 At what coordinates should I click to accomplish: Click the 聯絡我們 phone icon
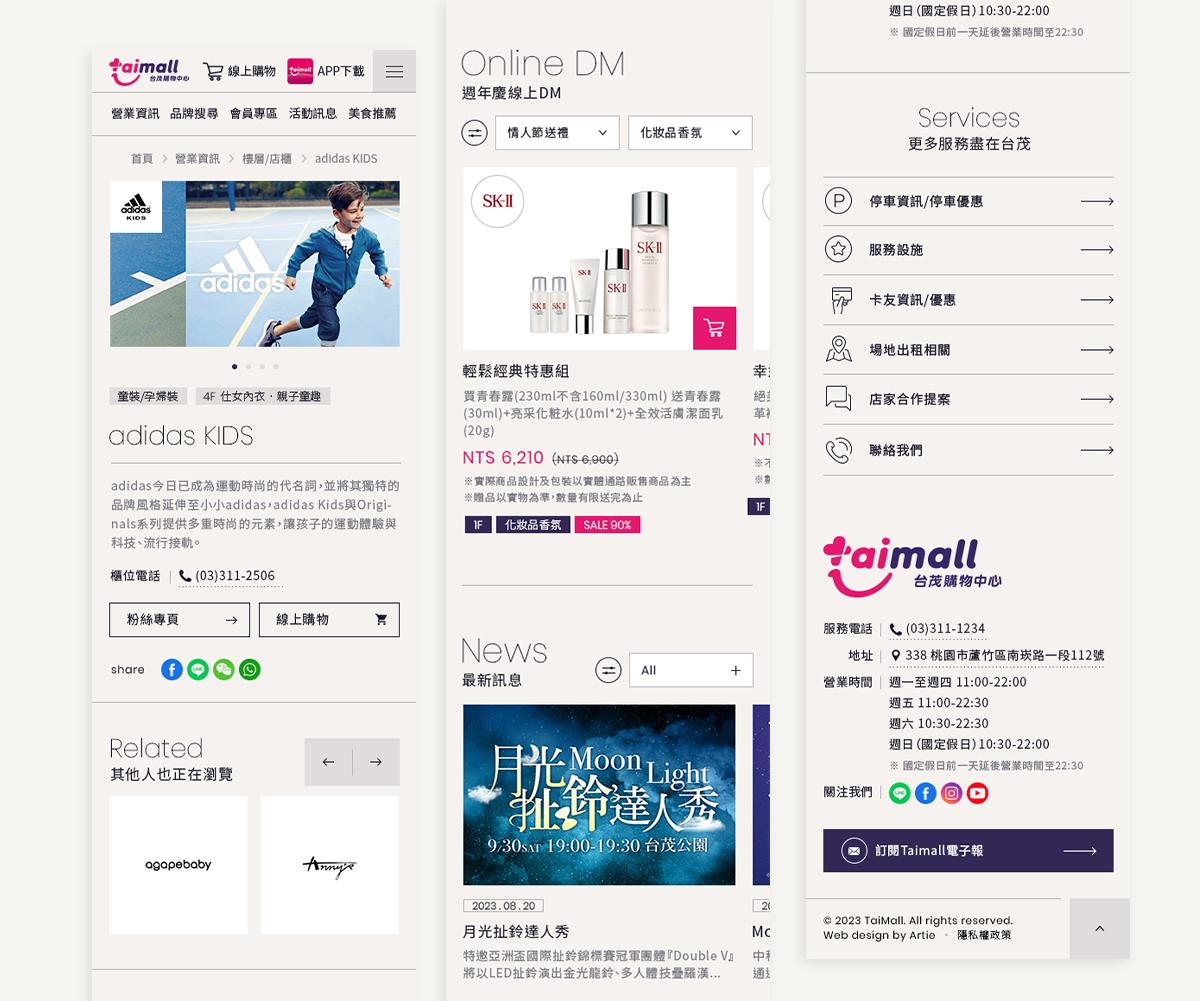[x=838, y=450]
